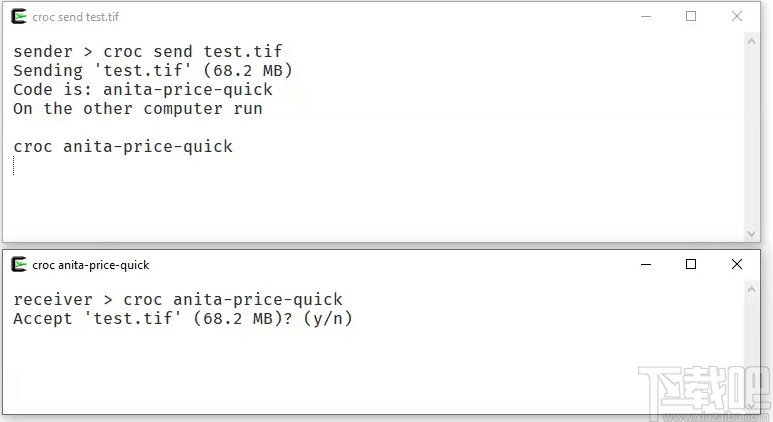This screenshot has height=422, width=773.
Task: Click the croc icon in receiver window title
Action: coord(18,265)
